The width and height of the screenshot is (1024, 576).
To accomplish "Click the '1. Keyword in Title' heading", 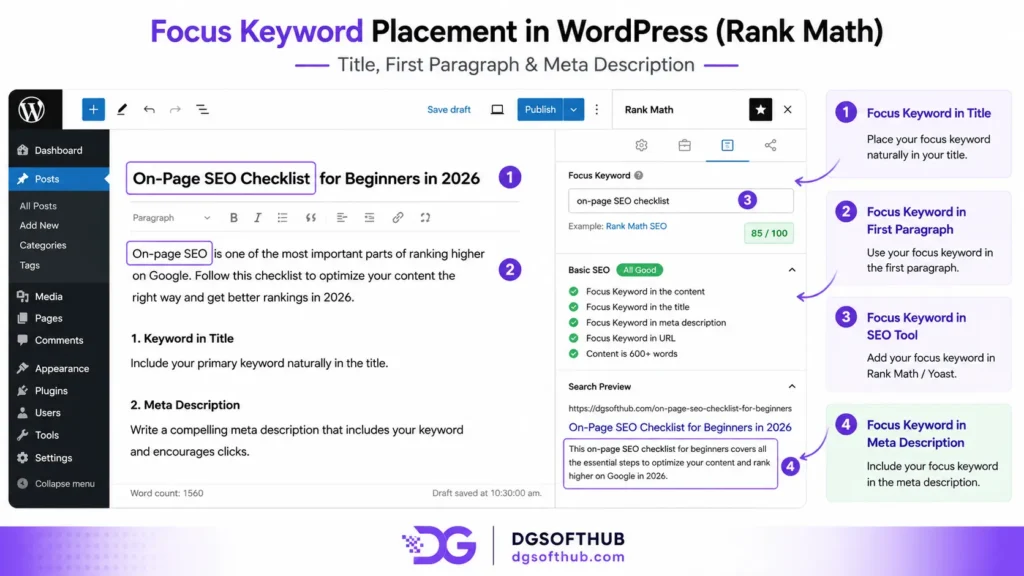I will pos(182,338).
